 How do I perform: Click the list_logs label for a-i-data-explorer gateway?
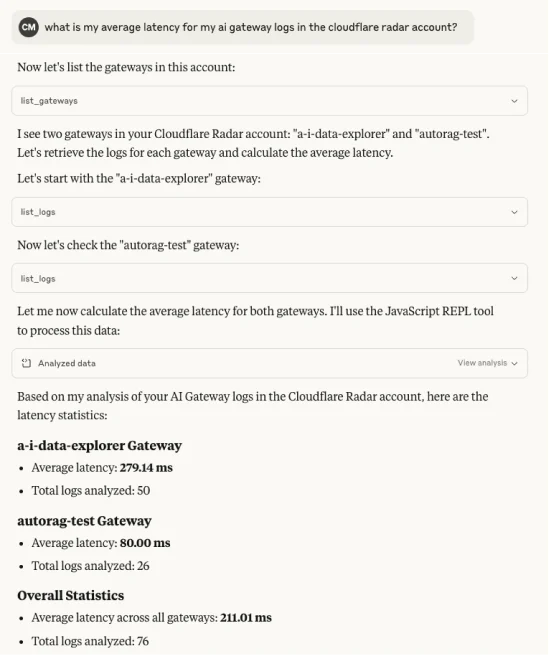(x=38, y=212)
